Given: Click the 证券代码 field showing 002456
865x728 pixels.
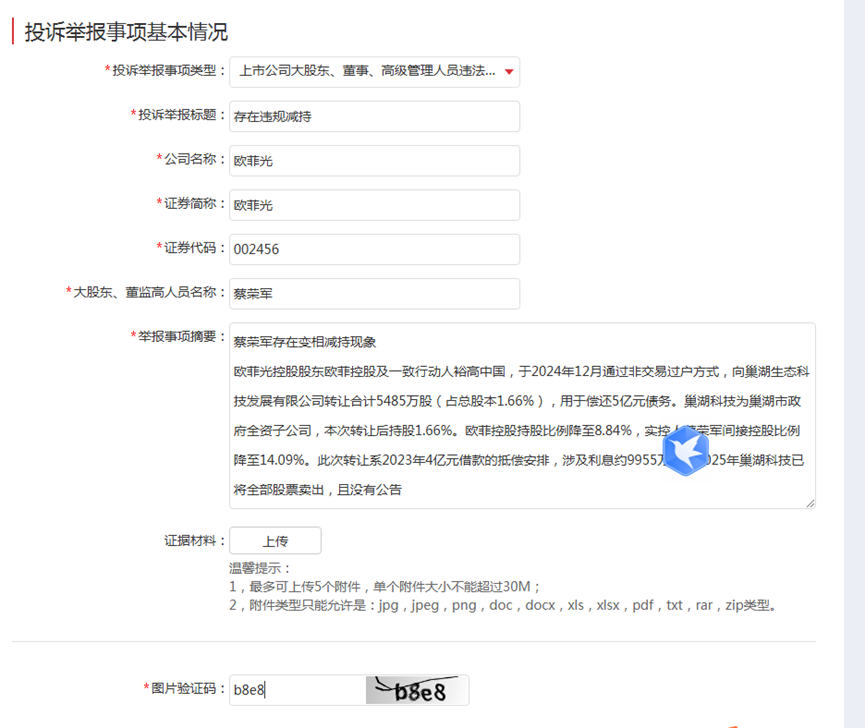Looking at the screenshot, I should pyautogui.click(x=375, y=249).
